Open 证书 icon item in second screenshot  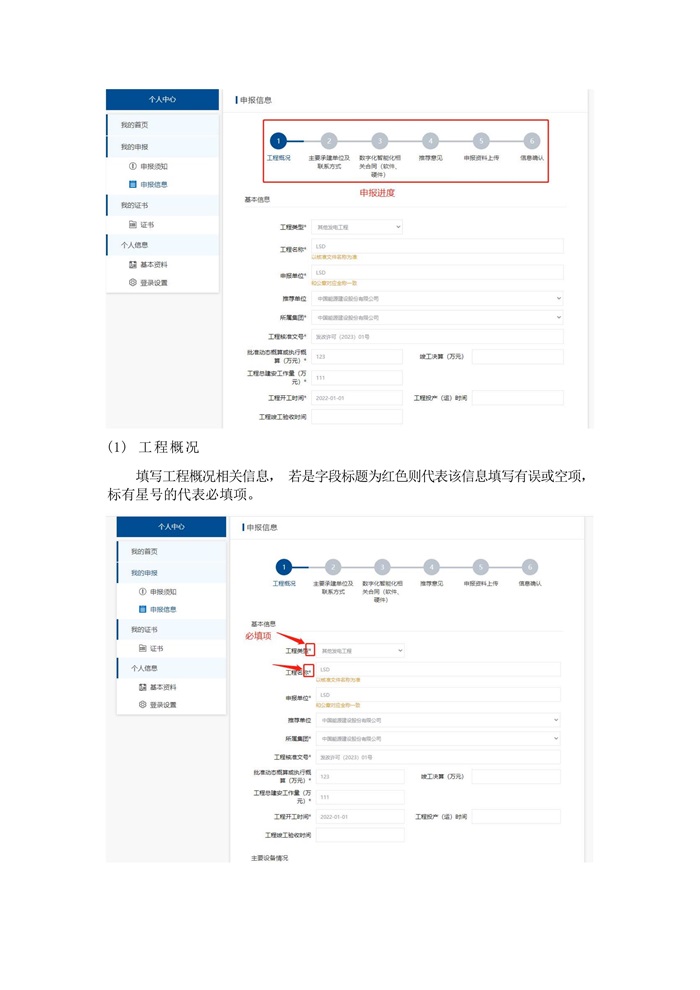[151, 648]
